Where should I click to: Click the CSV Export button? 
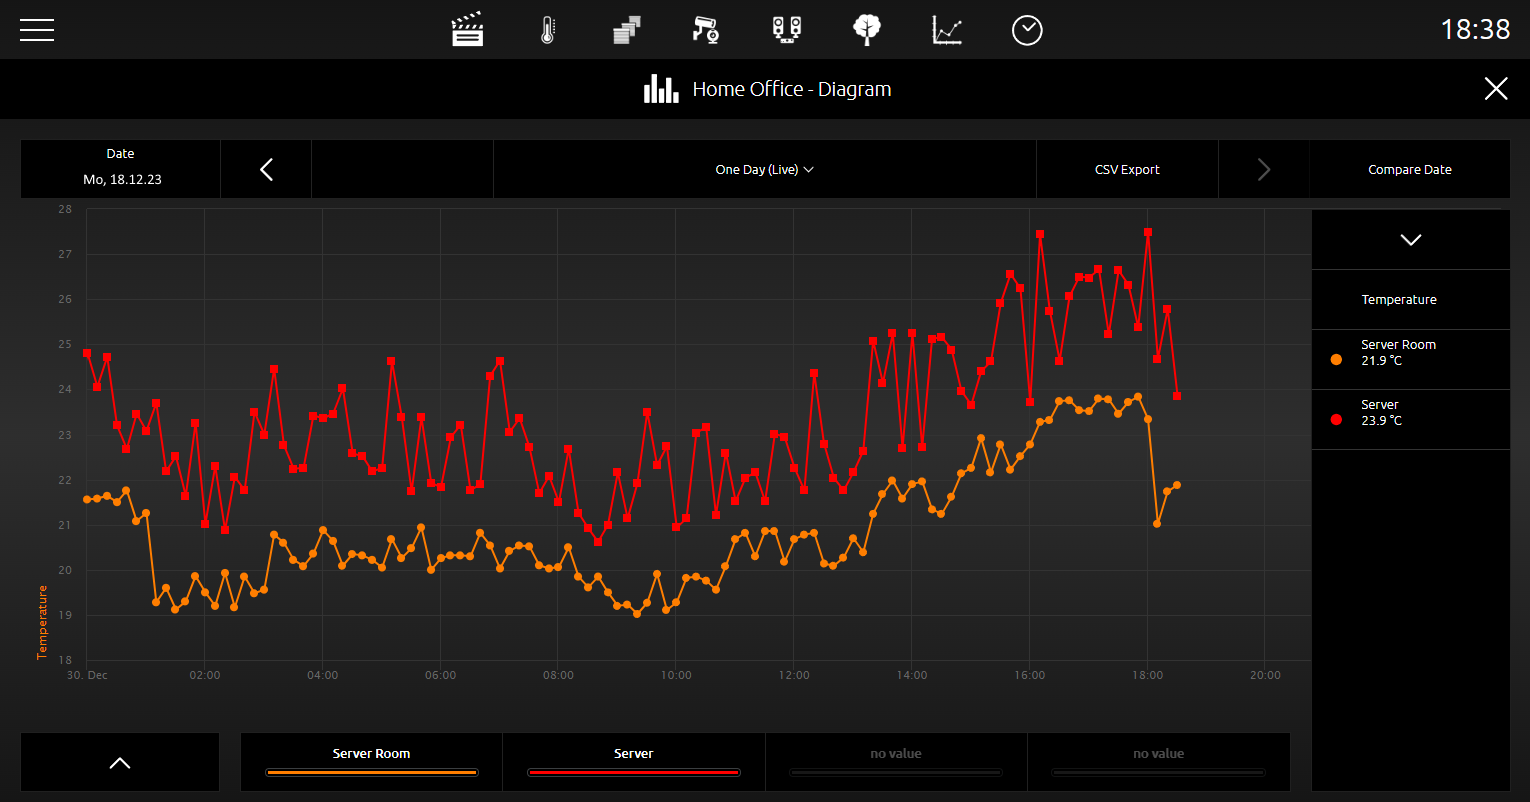[x=1127, y=169]
